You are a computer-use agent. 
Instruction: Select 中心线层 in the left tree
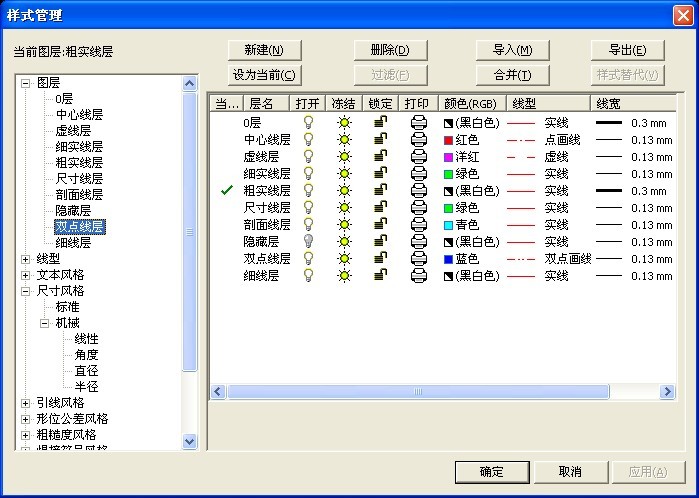(x=79, y=115)
